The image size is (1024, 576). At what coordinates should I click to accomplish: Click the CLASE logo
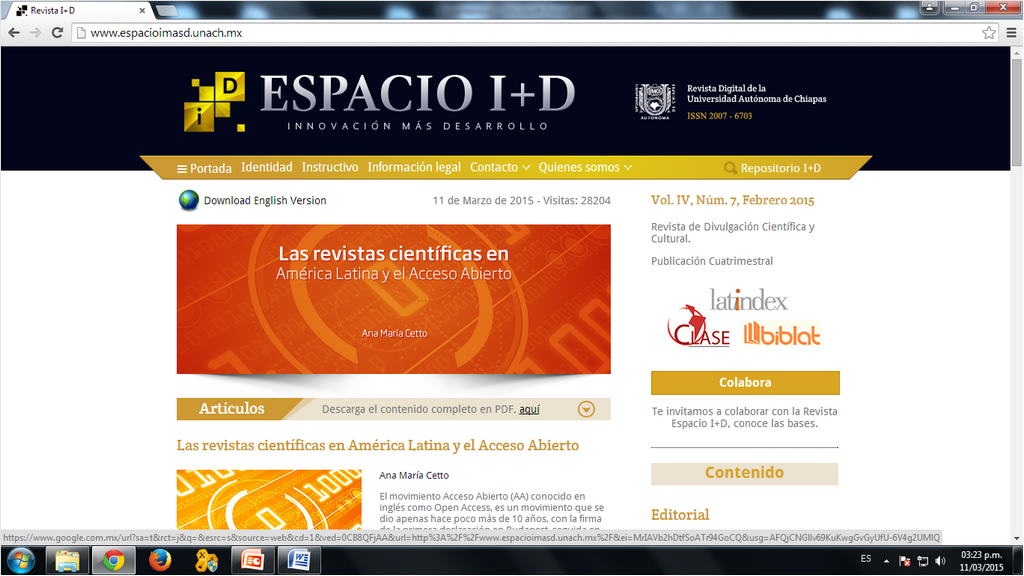(x=698, y=327)
